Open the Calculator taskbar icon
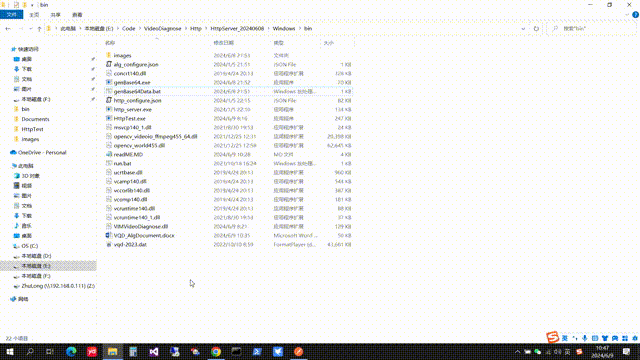The height and width of the screenshot is (360, 640). pos(133,351)
